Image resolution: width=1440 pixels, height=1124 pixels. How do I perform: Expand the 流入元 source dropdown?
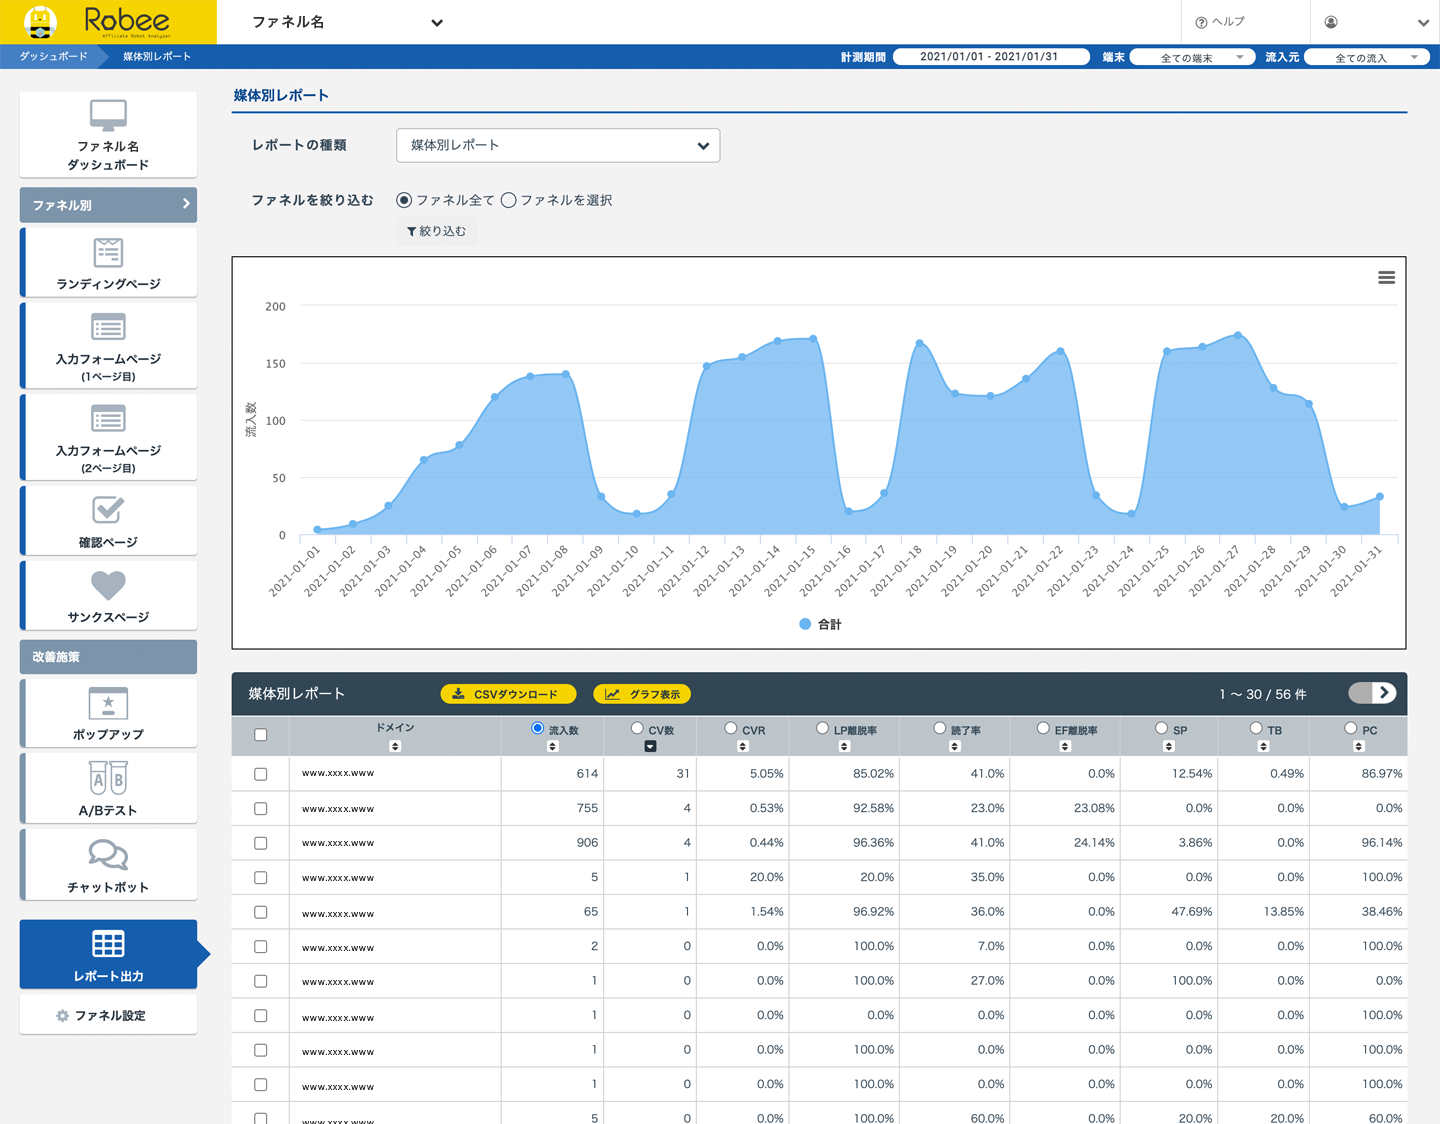[1367, 57]
